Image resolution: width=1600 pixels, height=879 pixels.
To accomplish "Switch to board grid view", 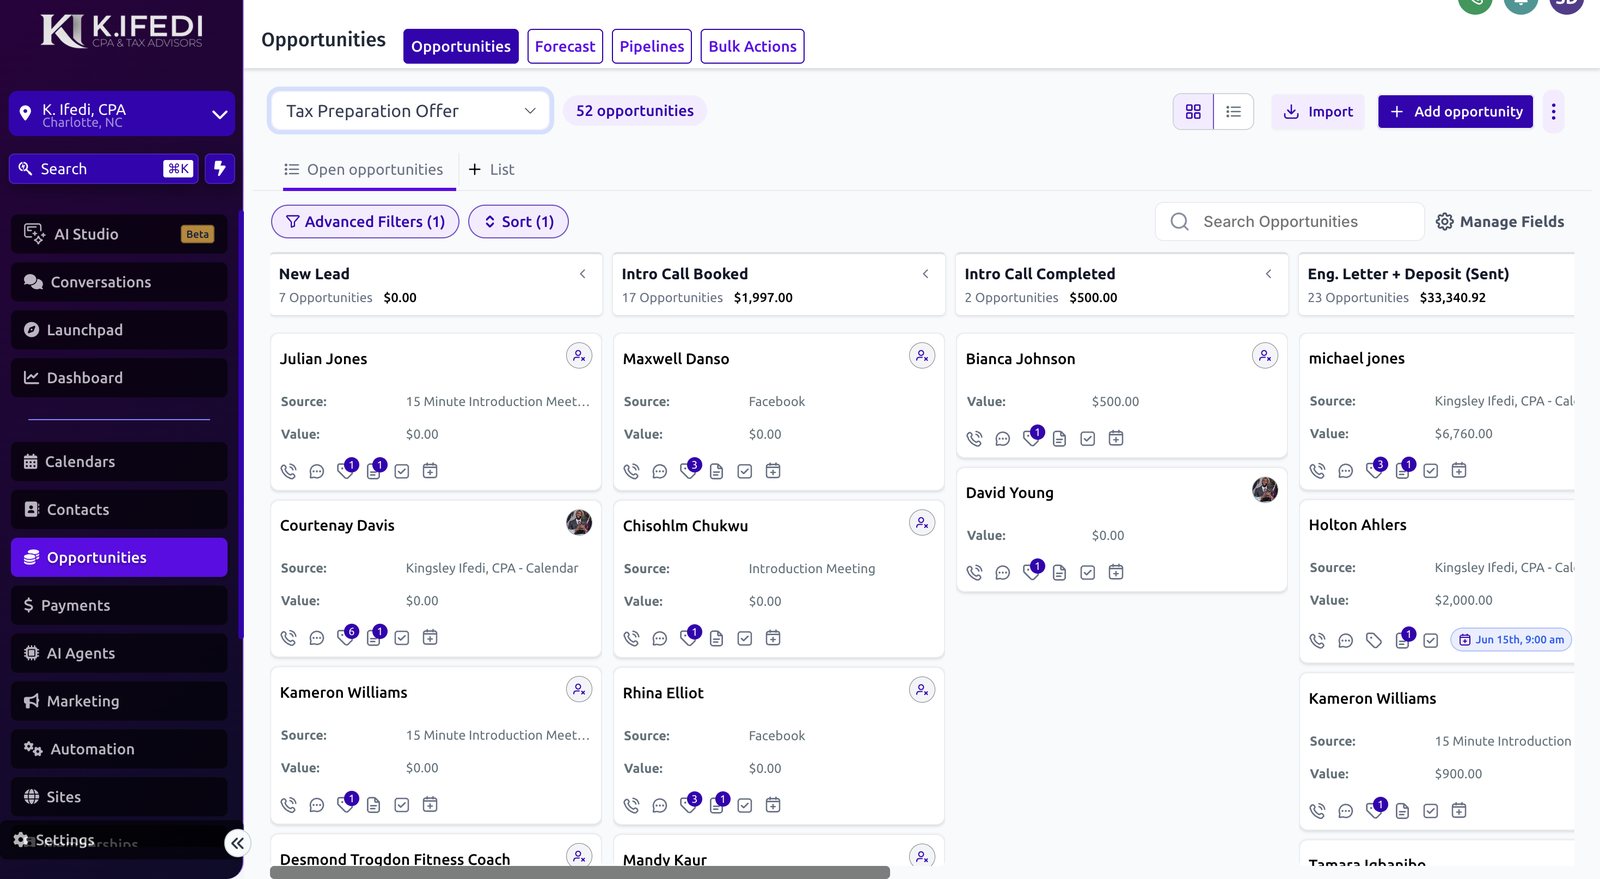I will tap(1193, 112).
